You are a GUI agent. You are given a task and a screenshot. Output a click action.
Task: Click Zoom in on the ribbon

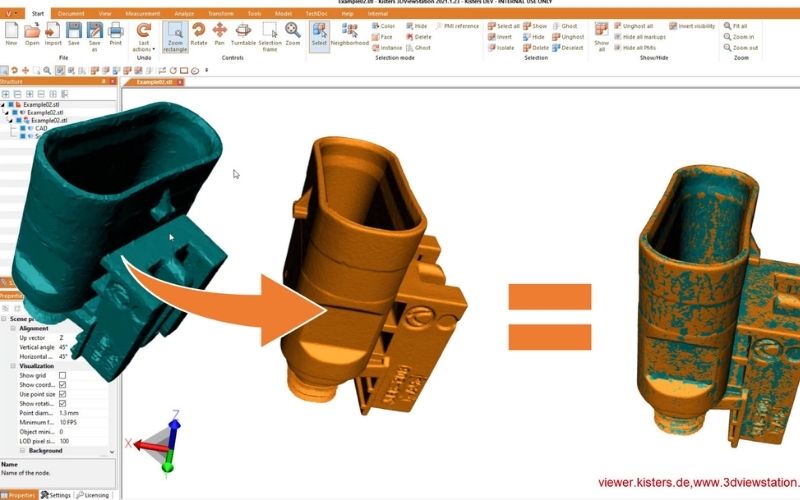click(x=739, y=37)
